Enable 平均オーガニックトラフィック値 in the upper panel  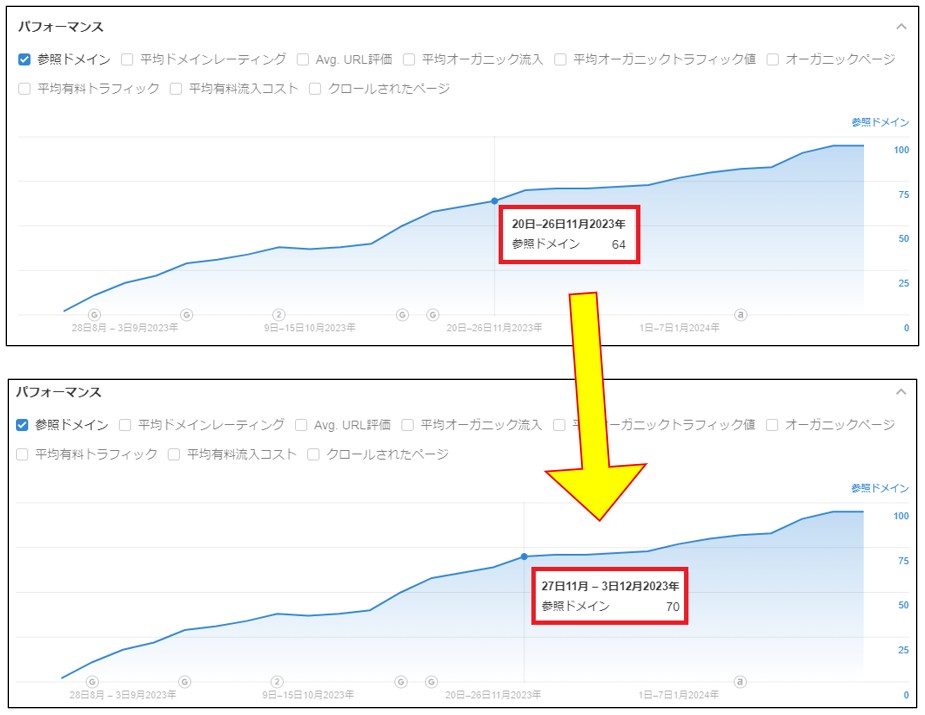(560, 59)
